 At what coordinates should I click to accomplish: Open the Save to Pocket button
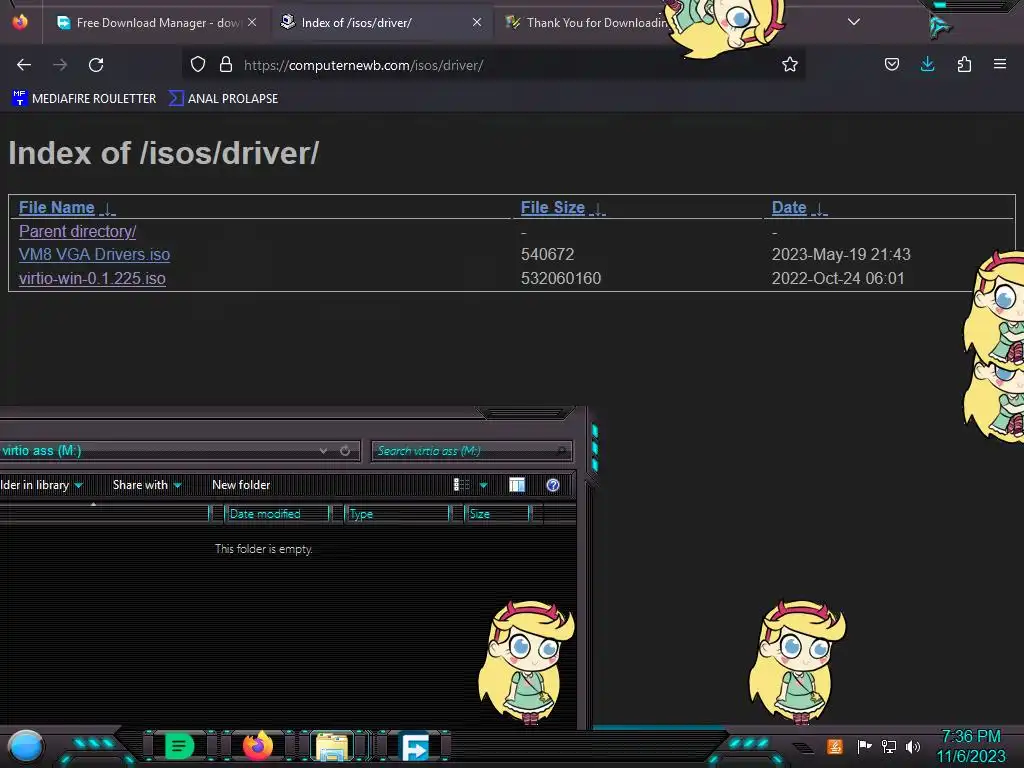891,64
